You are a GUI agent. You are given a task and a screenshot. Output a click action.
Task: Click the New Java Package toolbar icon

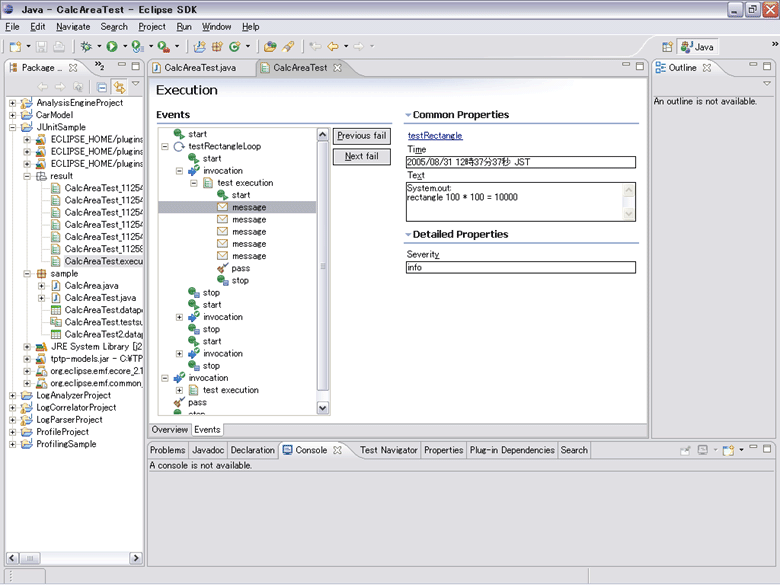(x=217, y=47)
